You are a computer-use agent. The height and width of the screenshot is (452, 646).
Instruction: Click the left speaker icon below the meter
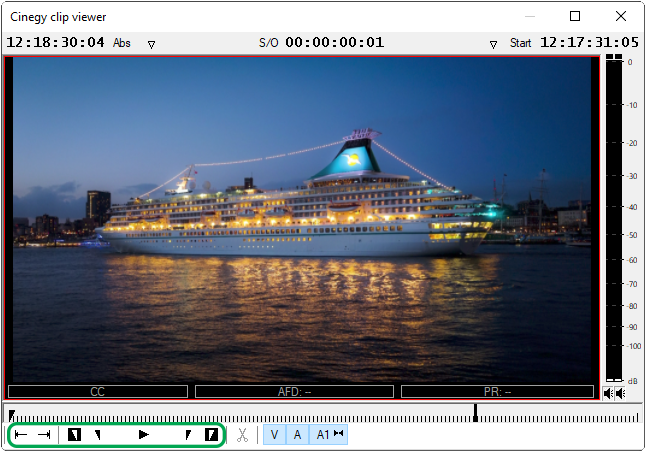pyautogui.click(x=609, y=393)
